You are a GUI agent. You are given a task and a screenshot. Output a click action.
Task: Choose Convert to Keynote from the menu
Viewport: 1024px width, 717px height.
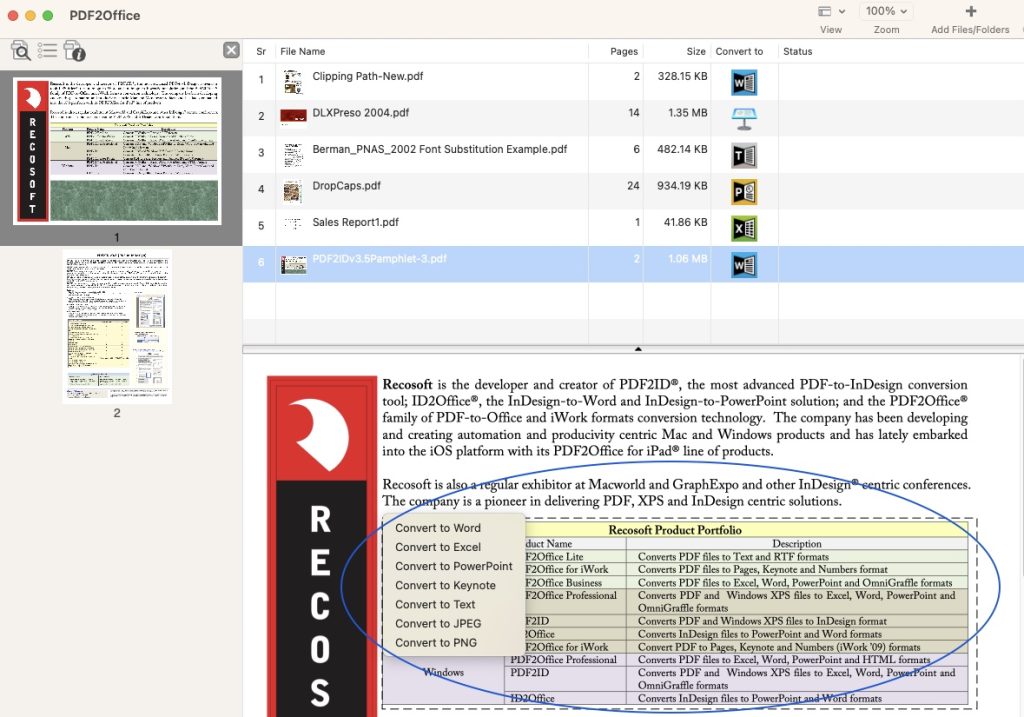point(452,585)
